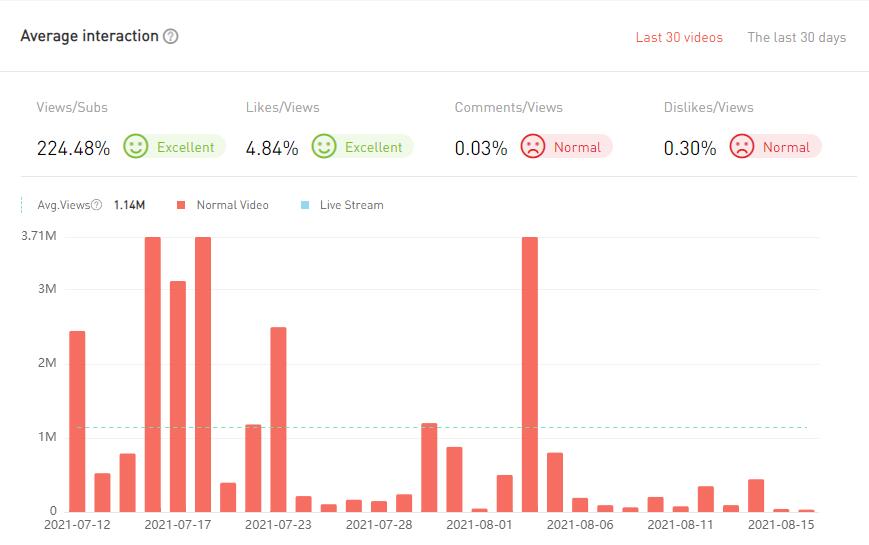Click the green smiley beside Views/Subs
Viewport: 869px width, 545px height.
click(x=136, y=147)
